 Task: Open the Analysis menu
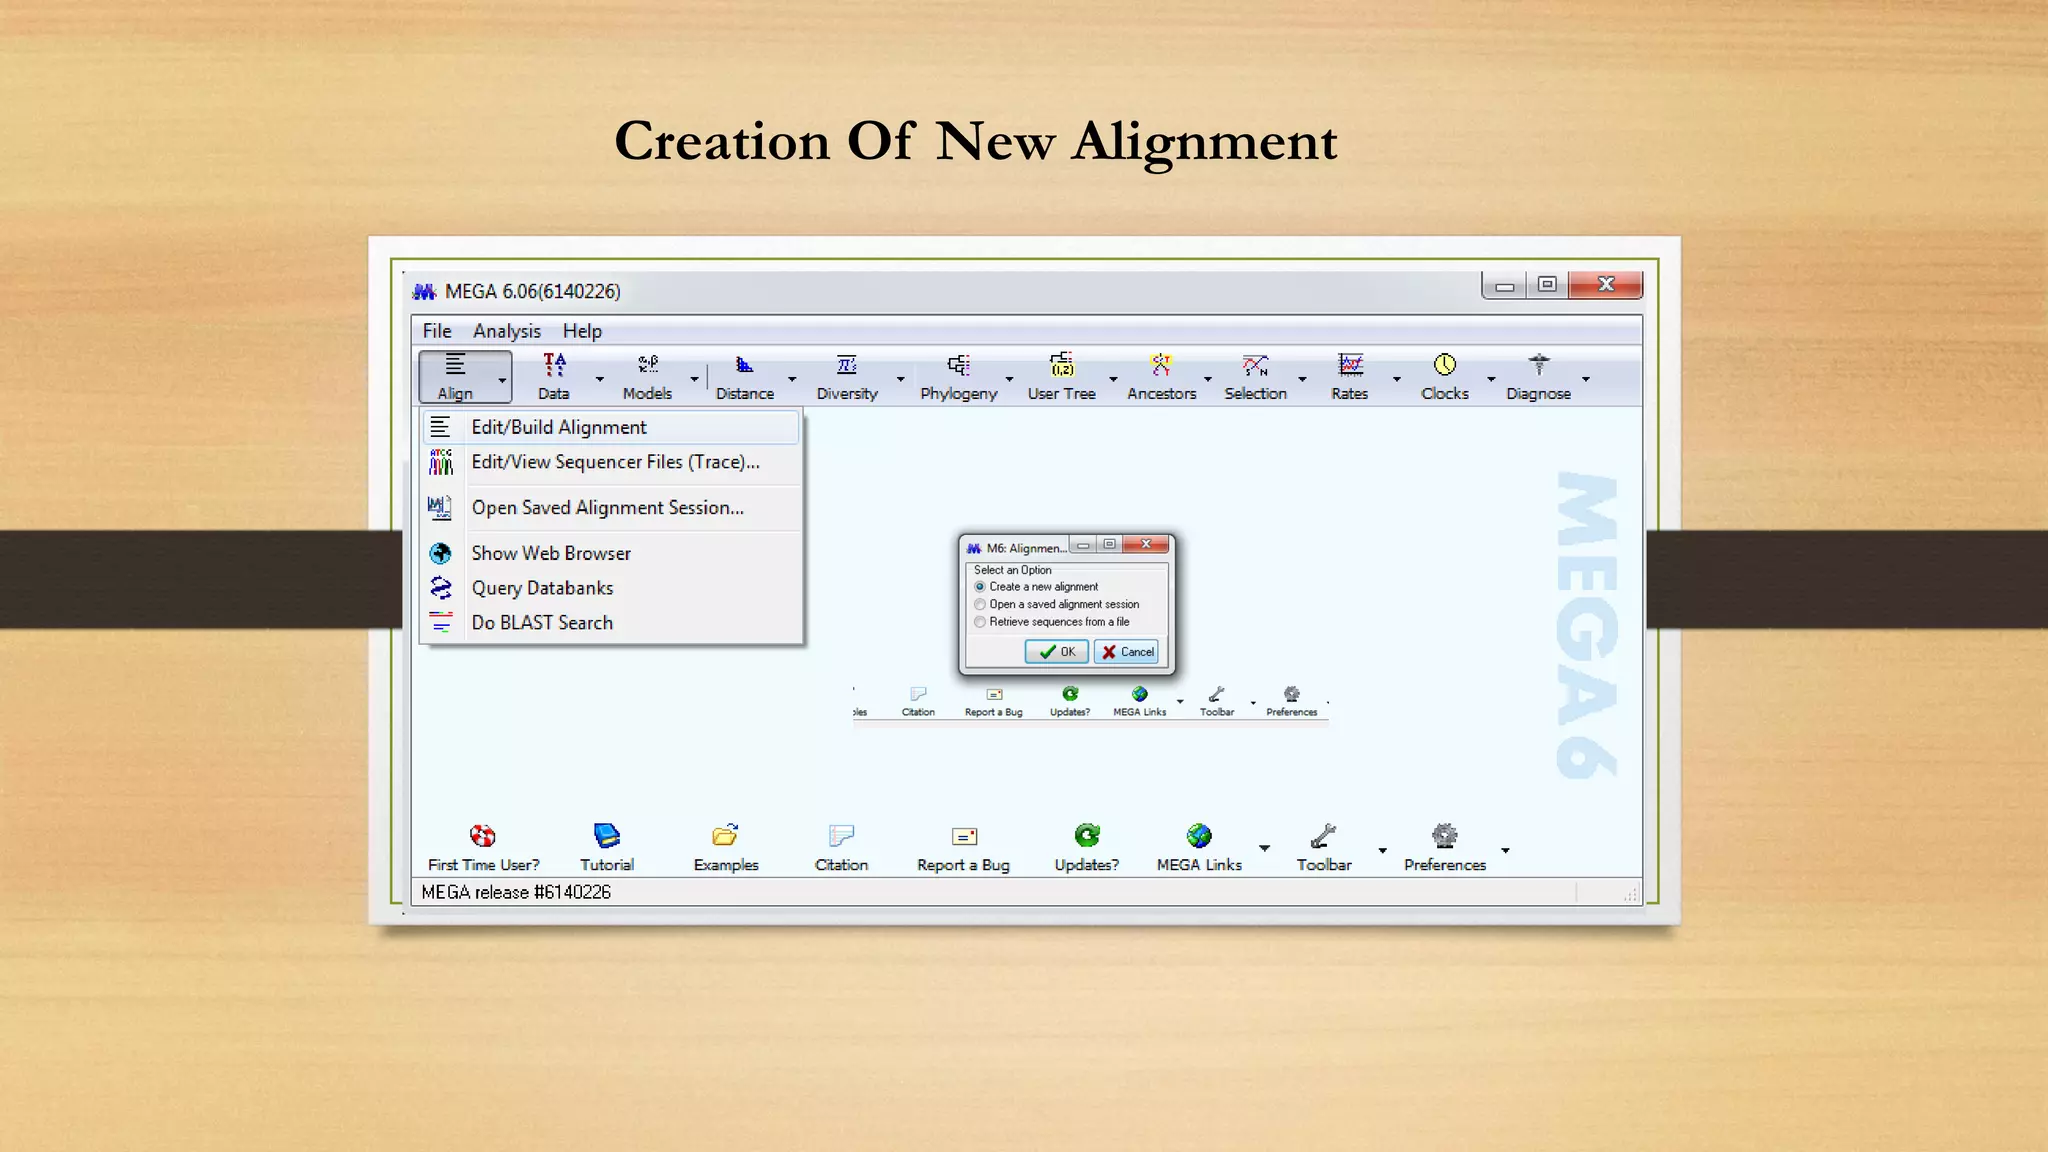pyautogui.click(x=506, y=331)
